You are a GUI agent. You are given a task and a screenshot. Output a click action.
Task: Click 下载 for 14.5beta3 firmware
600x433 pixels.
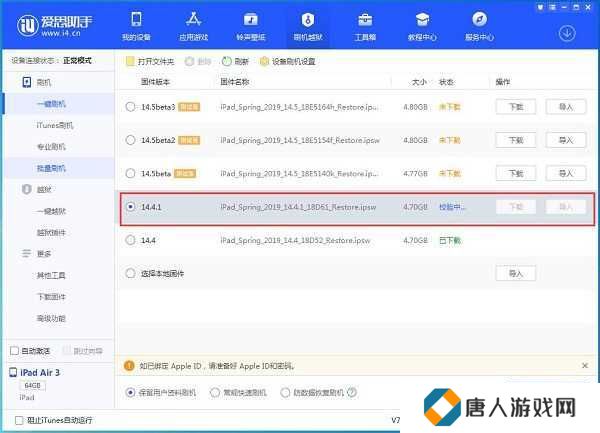coord(515,107)
